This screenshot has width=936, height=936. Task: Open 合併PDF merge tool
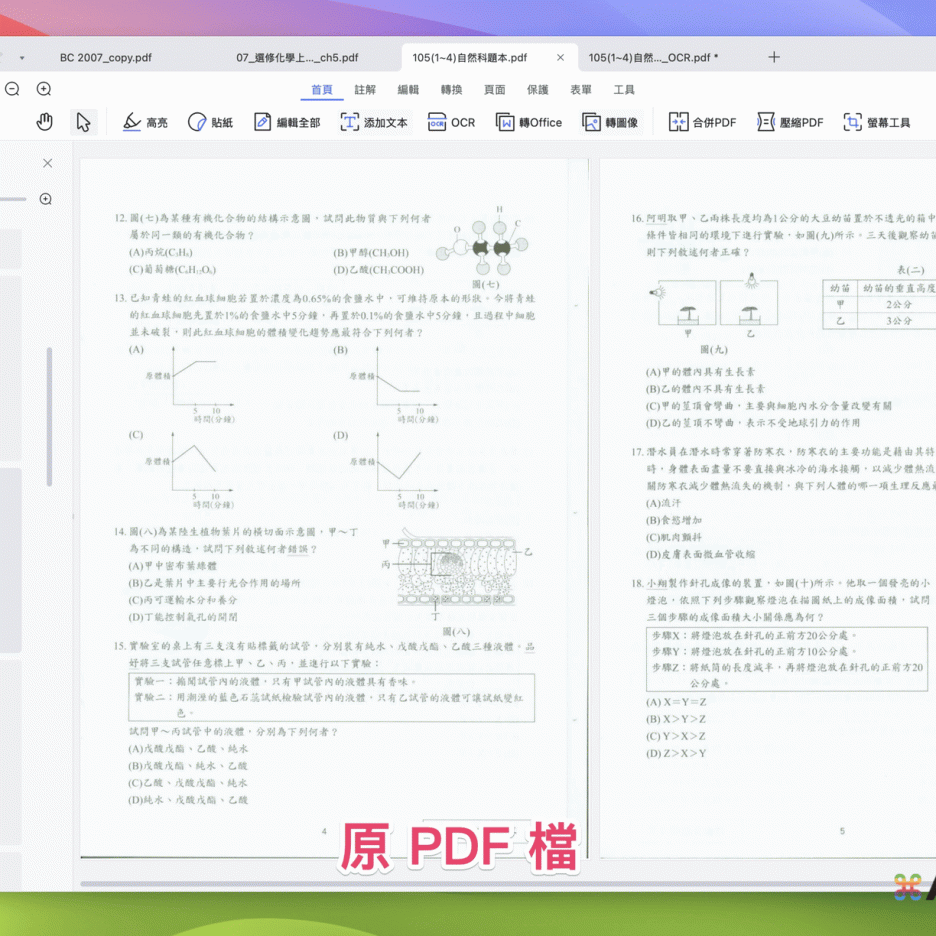(702, 122)
